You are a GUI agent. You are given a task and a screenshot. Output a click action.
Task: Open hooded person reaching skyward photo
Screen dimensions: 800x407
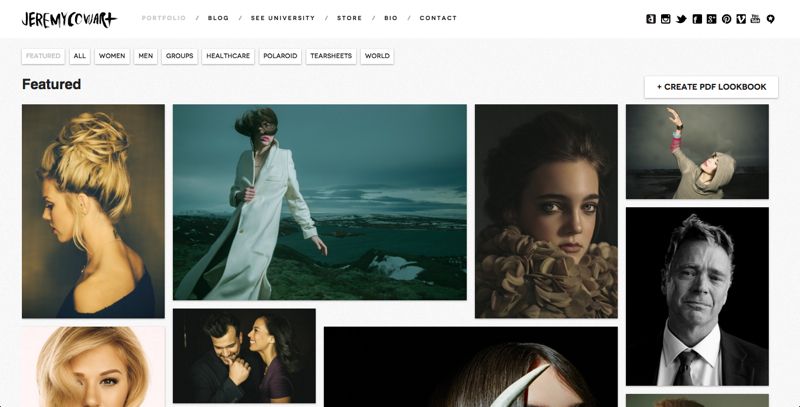point(697,151)
